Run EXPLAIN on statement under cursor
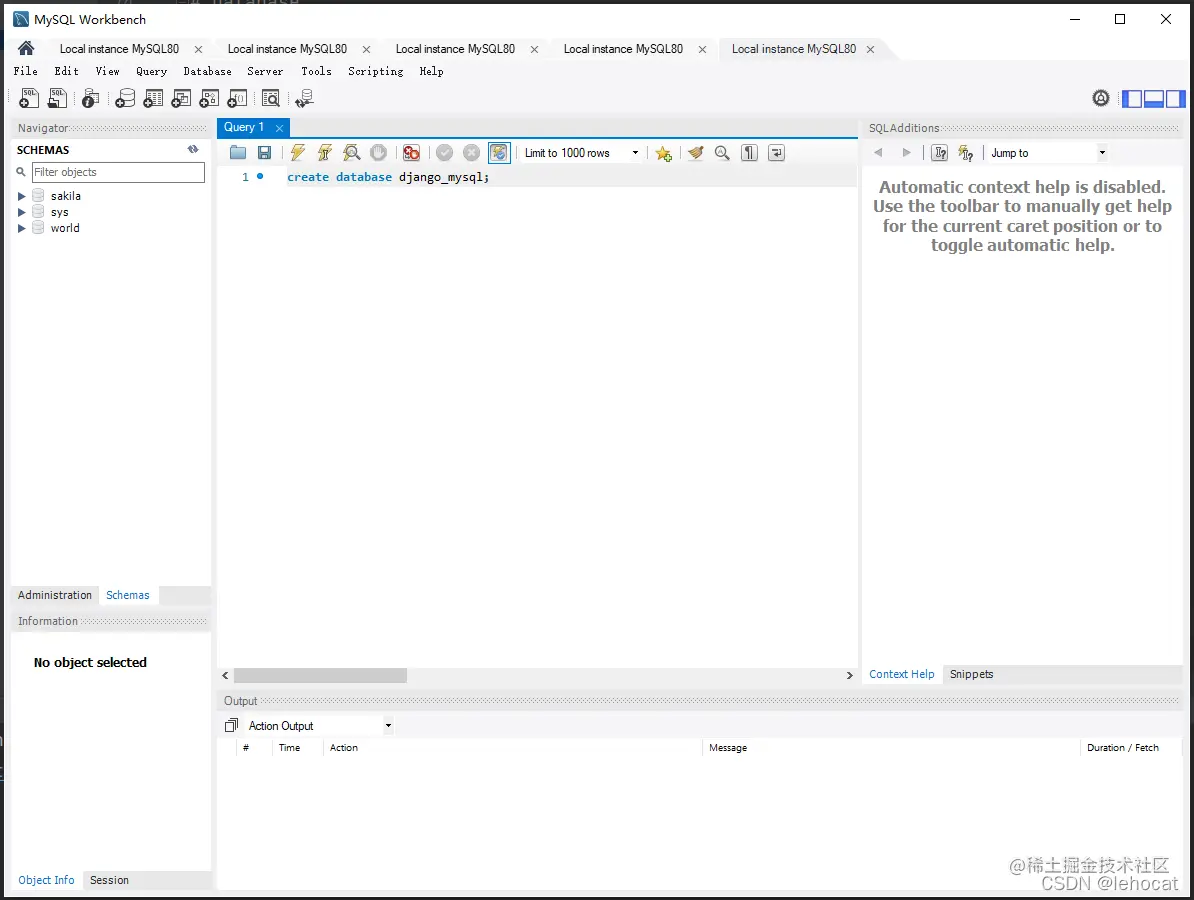Viewport: 1194px width, 900px height. tap(351, 152)
